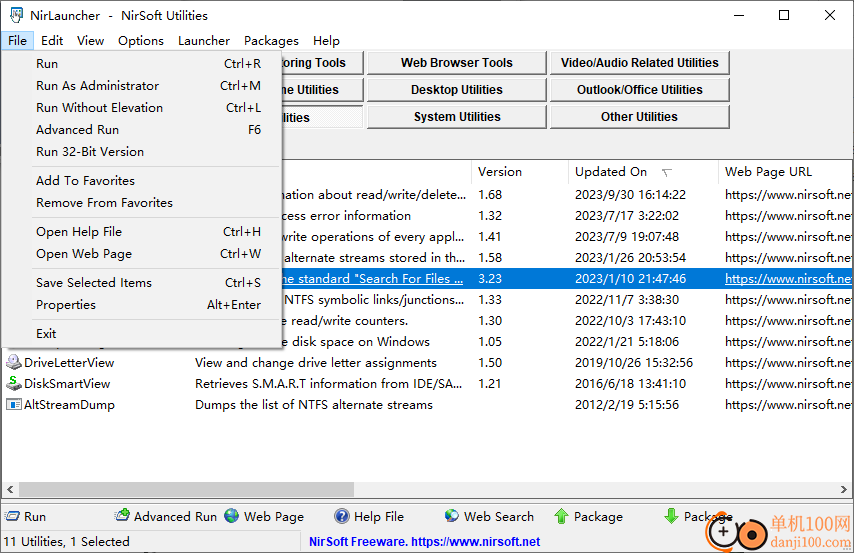Click date 2022/10/3 17:43:10 cell

(x=630, y=321)
